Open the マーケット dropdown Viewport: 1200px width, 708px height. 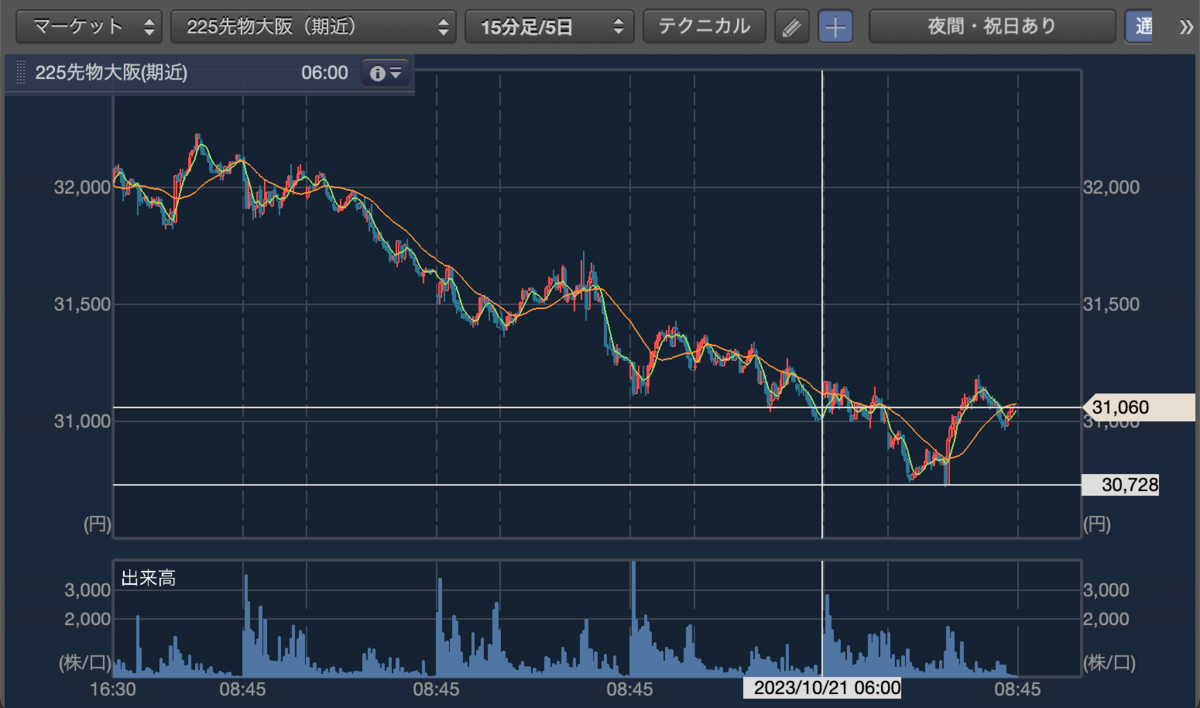pos(91,27)
